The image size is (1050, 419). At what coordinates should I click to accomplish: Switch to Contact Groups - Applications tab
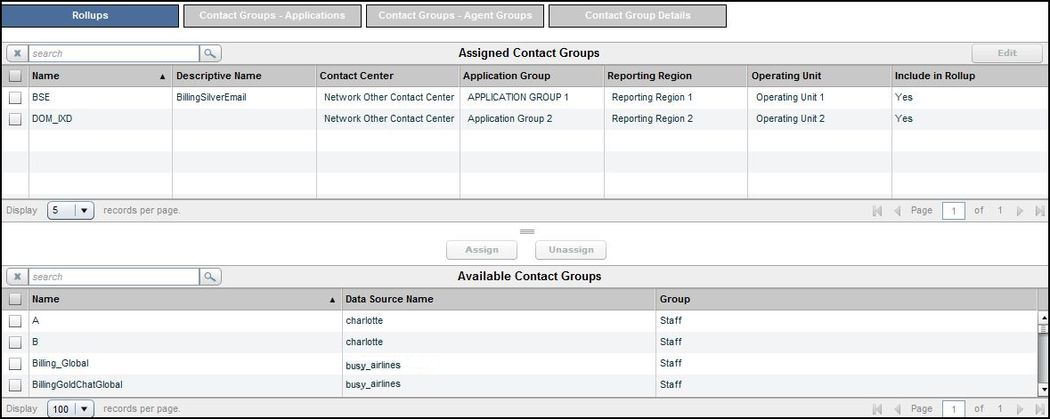click(272, 16)
